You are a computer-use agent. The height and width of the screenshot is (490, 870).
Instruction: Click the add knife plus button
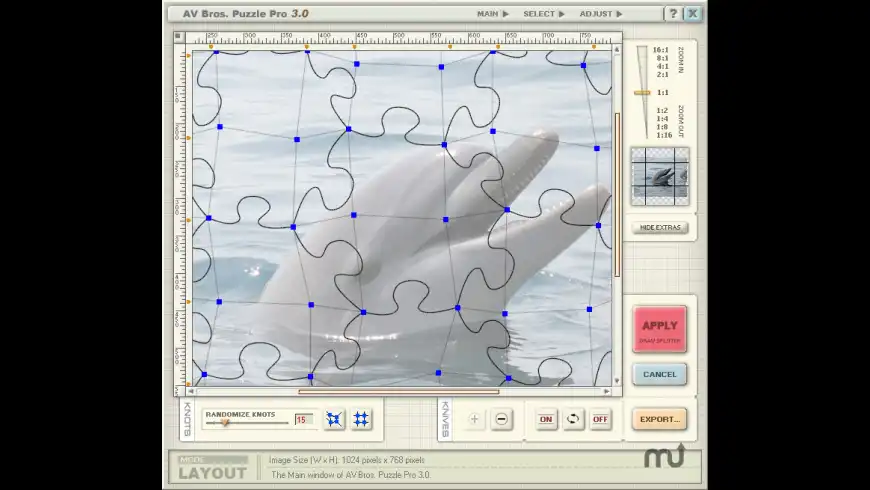coord(474,419)
